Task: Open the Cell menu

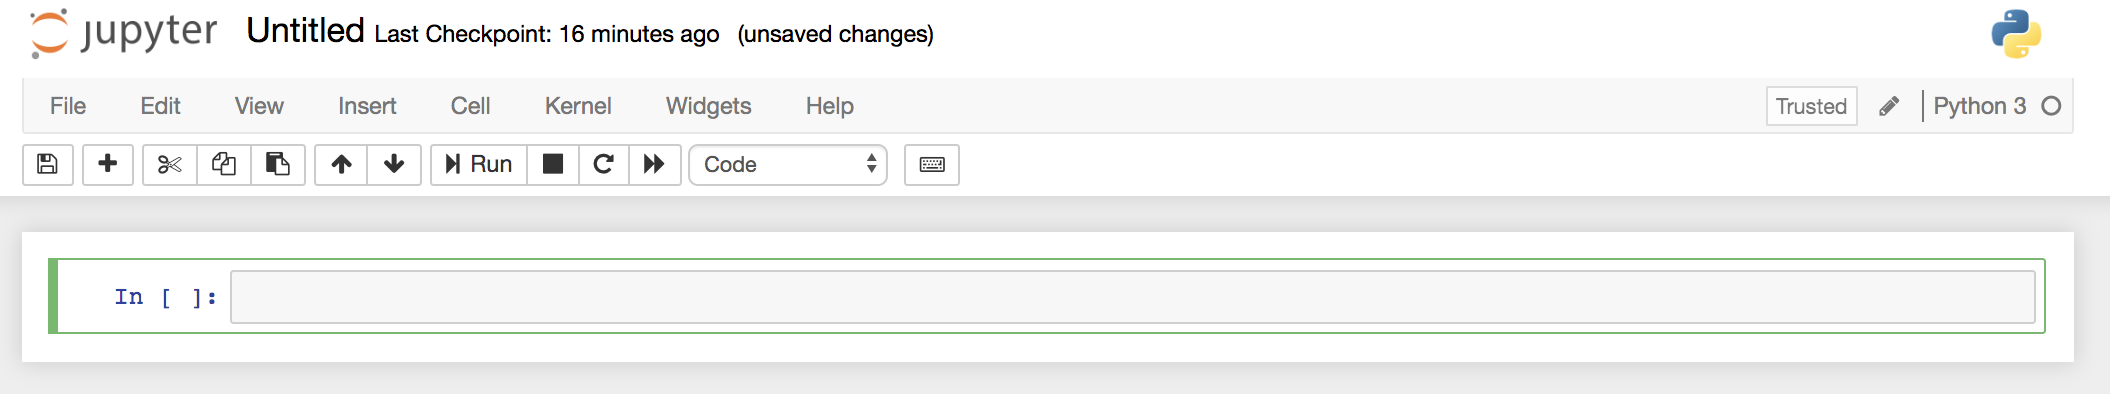Action: 470,106
